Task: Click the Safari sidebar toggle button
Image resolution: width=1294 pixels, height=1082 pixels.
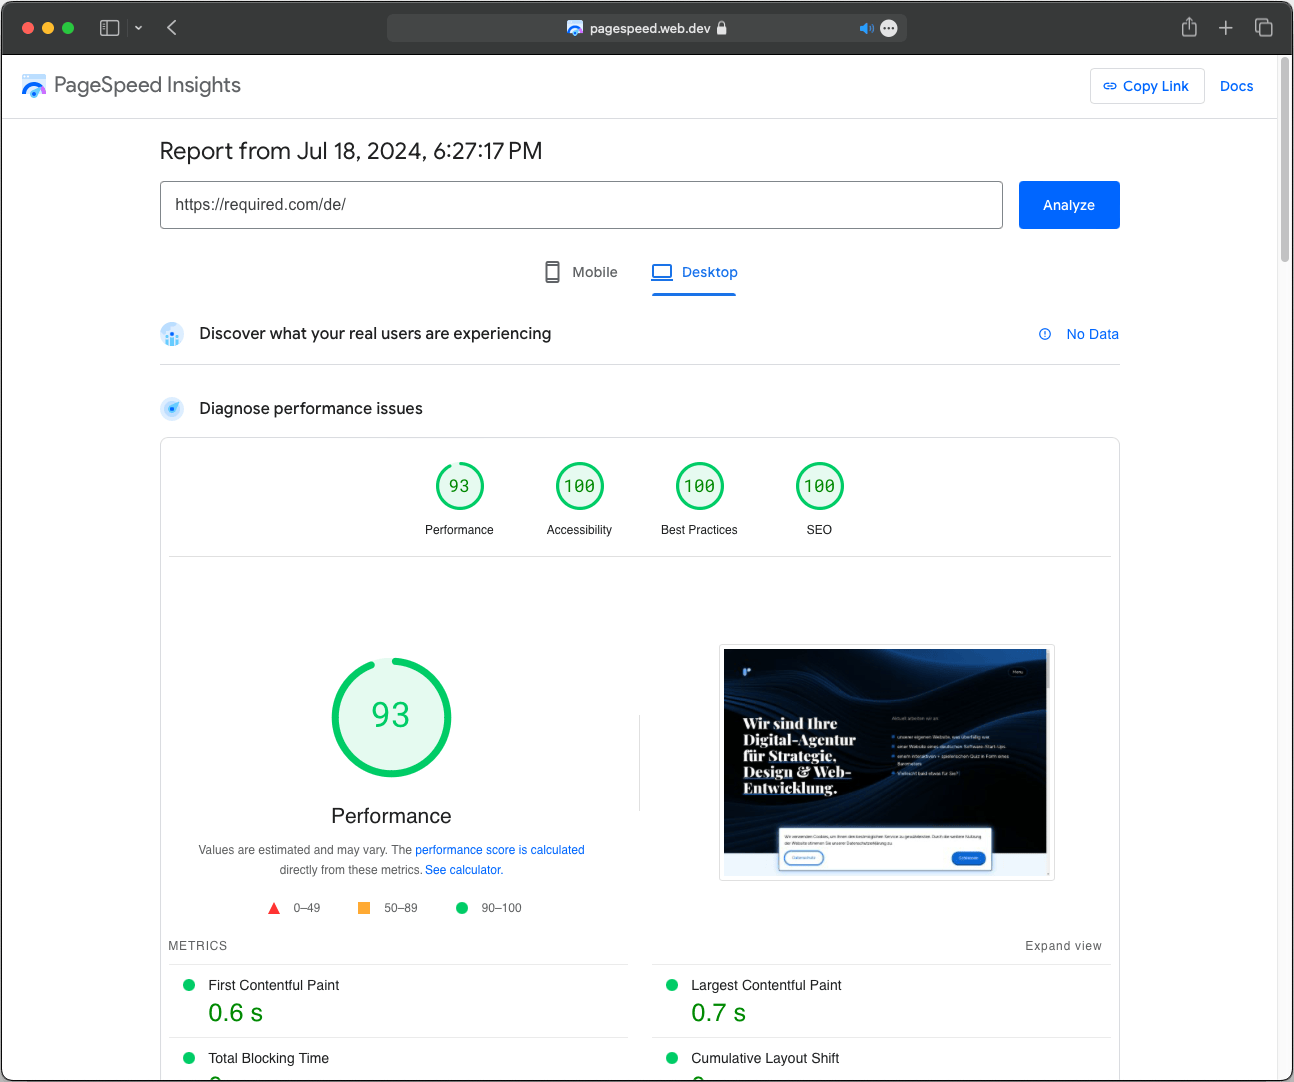Action: (x=109, y=27)
